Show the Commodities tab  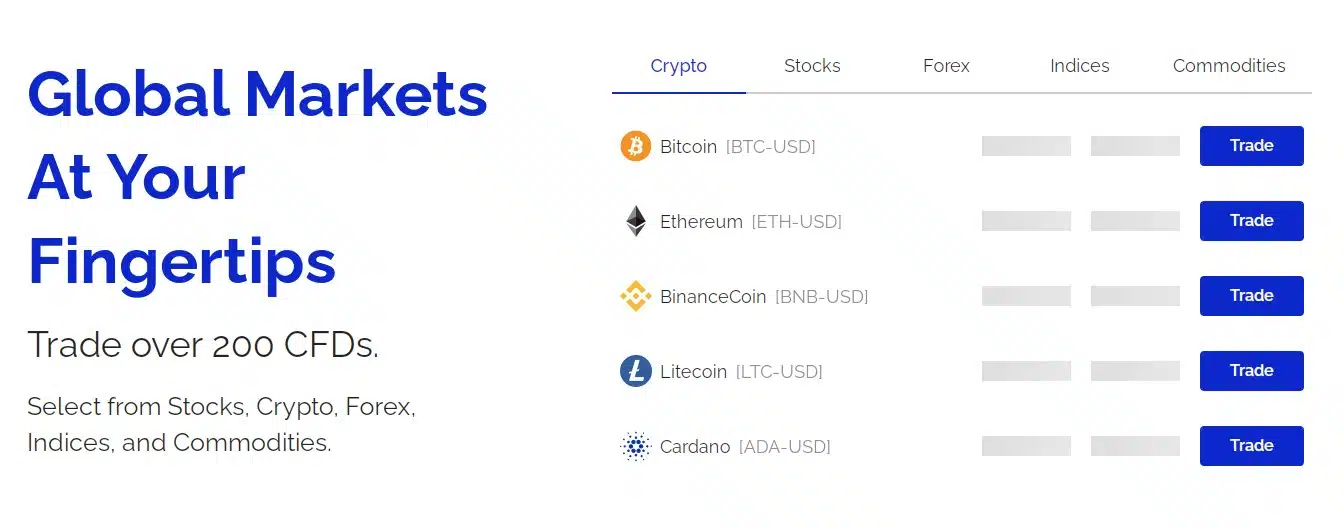tap(1229, 66)
